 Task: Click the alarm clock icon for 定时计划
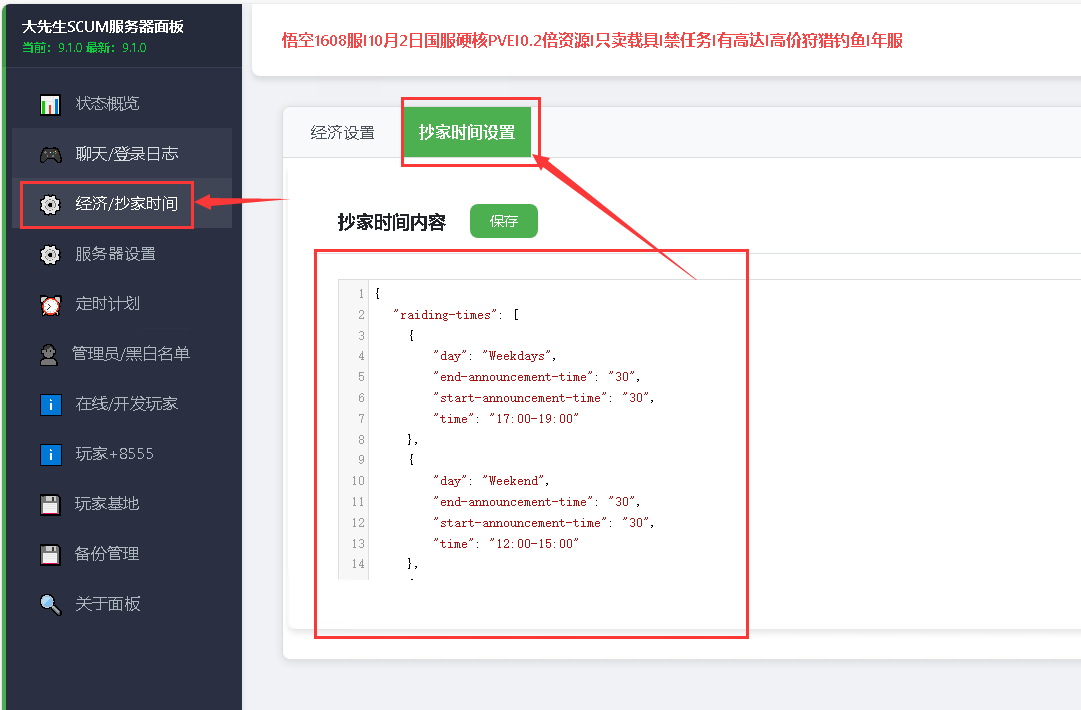click(x=50, y=304)
